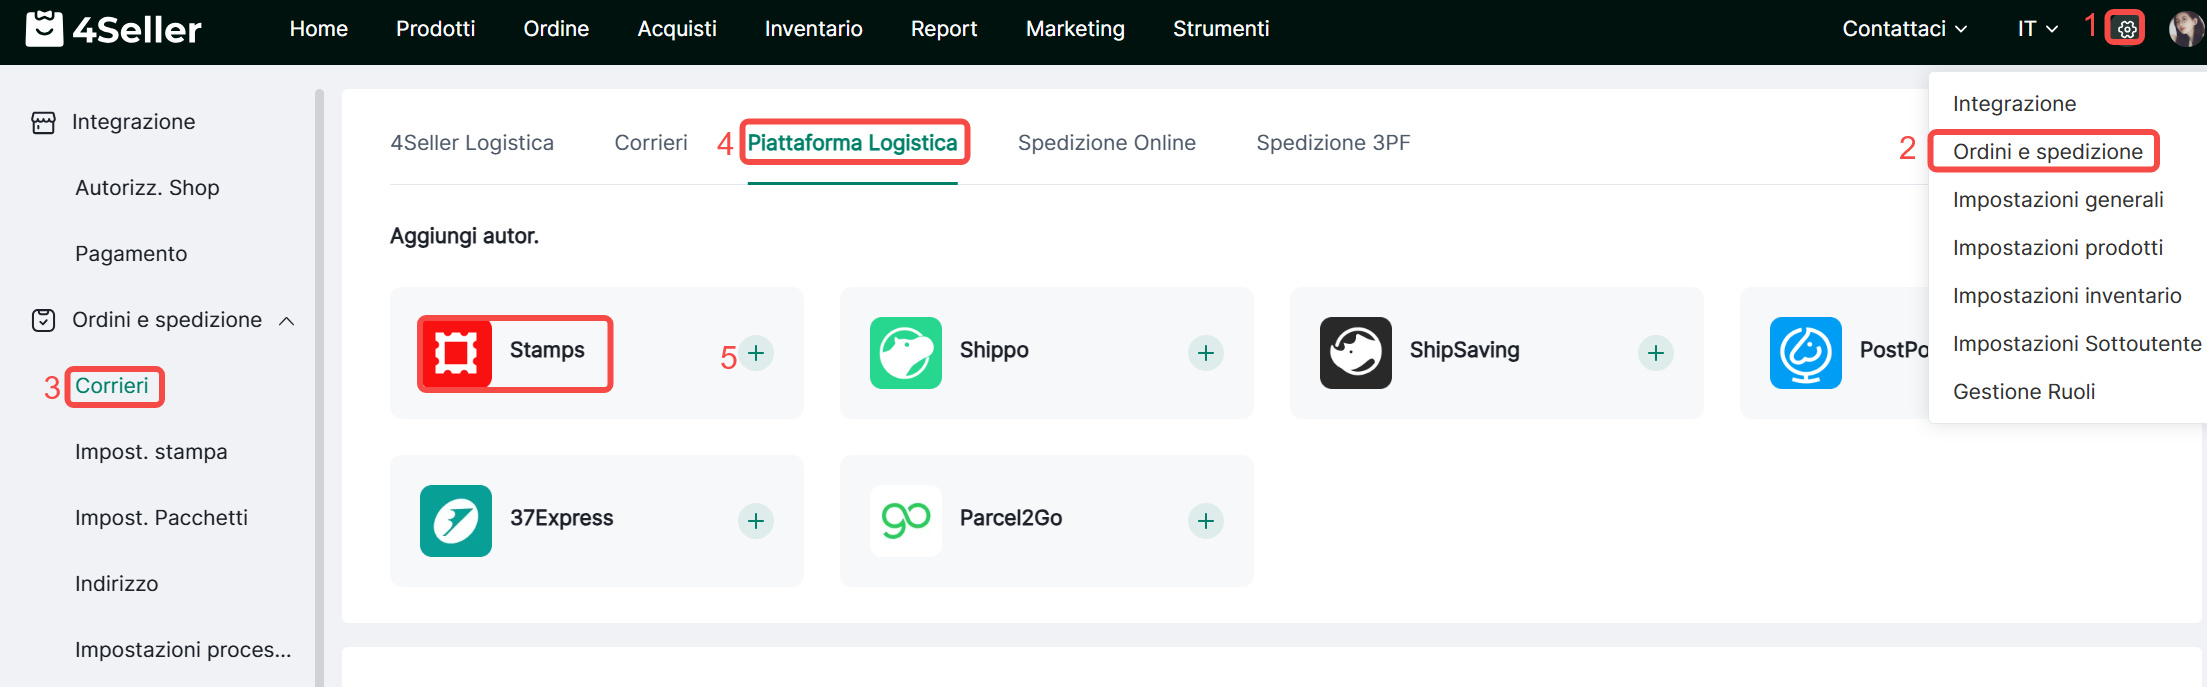Screen dimensions: 2207x687
Task: Add 37Express using its plus icon
Action: (756, 521)
